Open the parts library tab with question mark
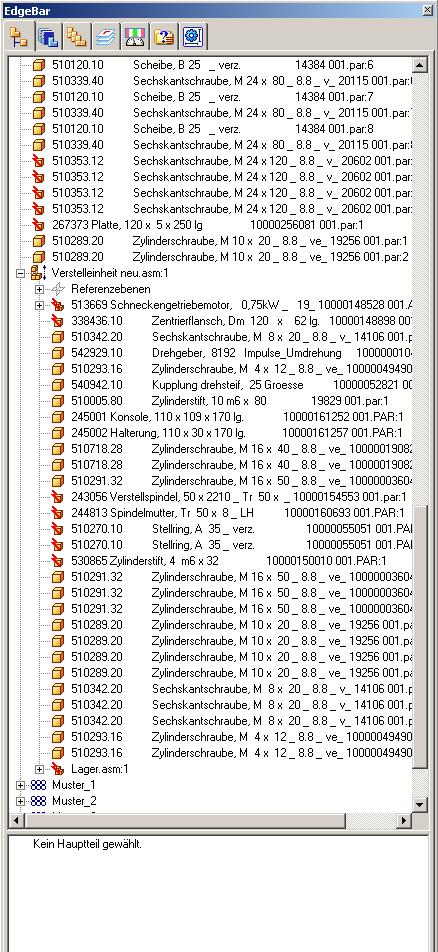The image size is (438, 952). coord(164,38)
